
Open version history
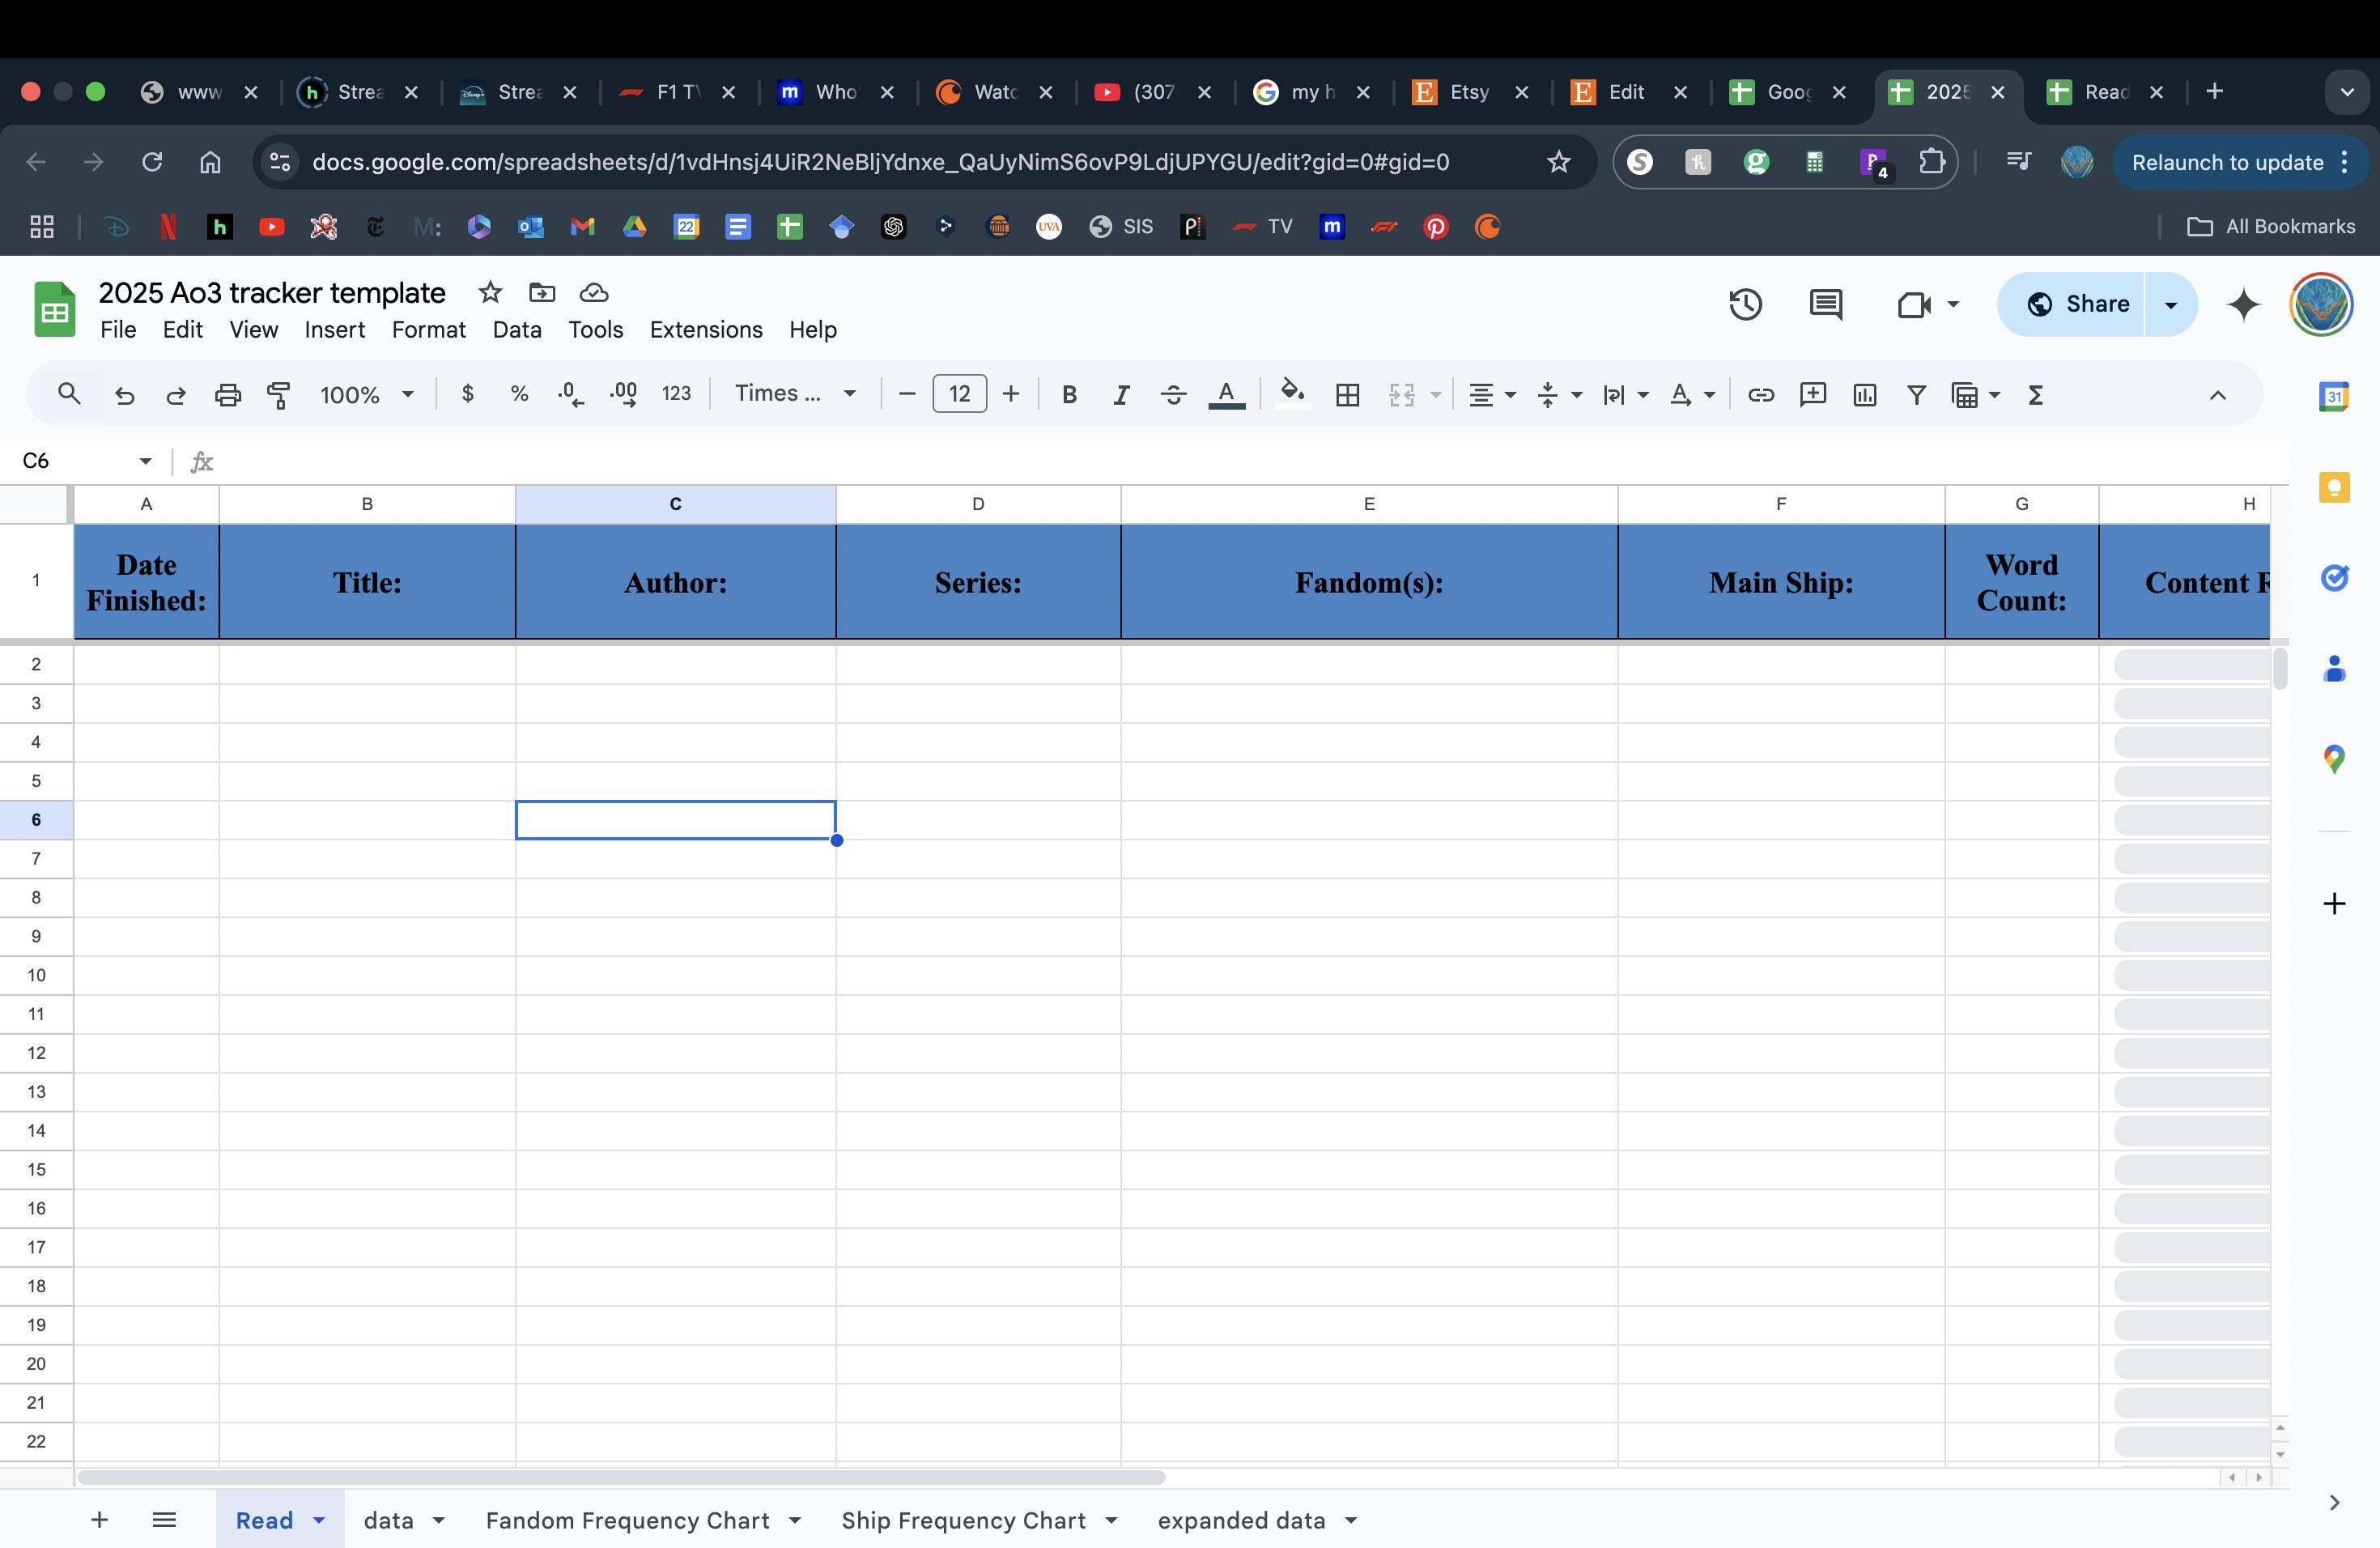[x=1744, y=304]
